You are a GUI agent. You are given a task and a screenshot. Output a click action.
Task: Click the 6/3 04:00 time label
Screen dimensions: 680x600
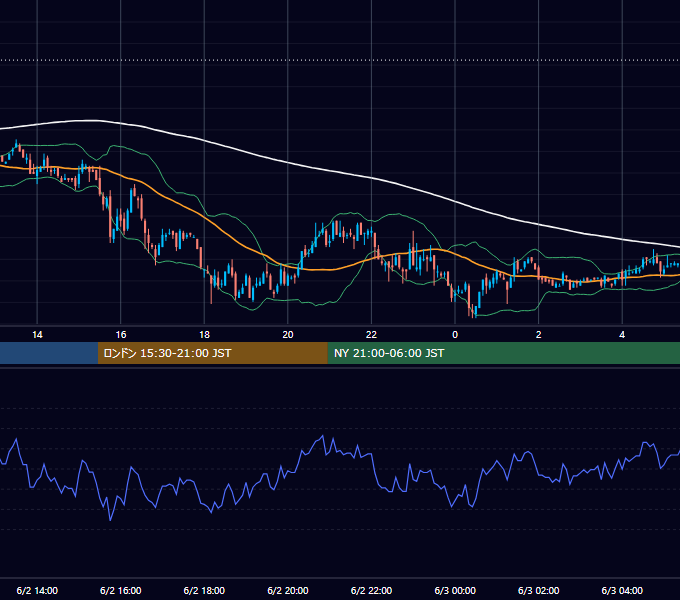[622, 590]
